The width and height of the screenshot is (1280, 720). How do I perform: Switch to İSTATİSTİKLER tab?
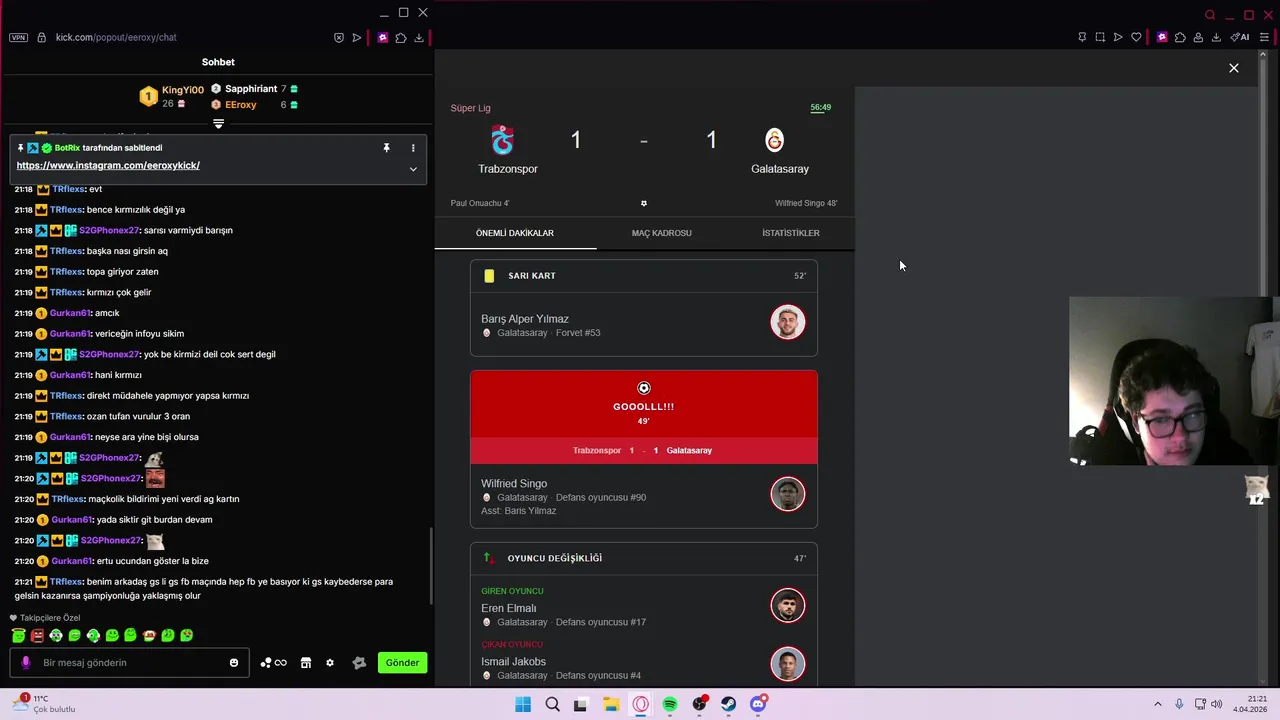pyautogui.click(x=791, y=233)
